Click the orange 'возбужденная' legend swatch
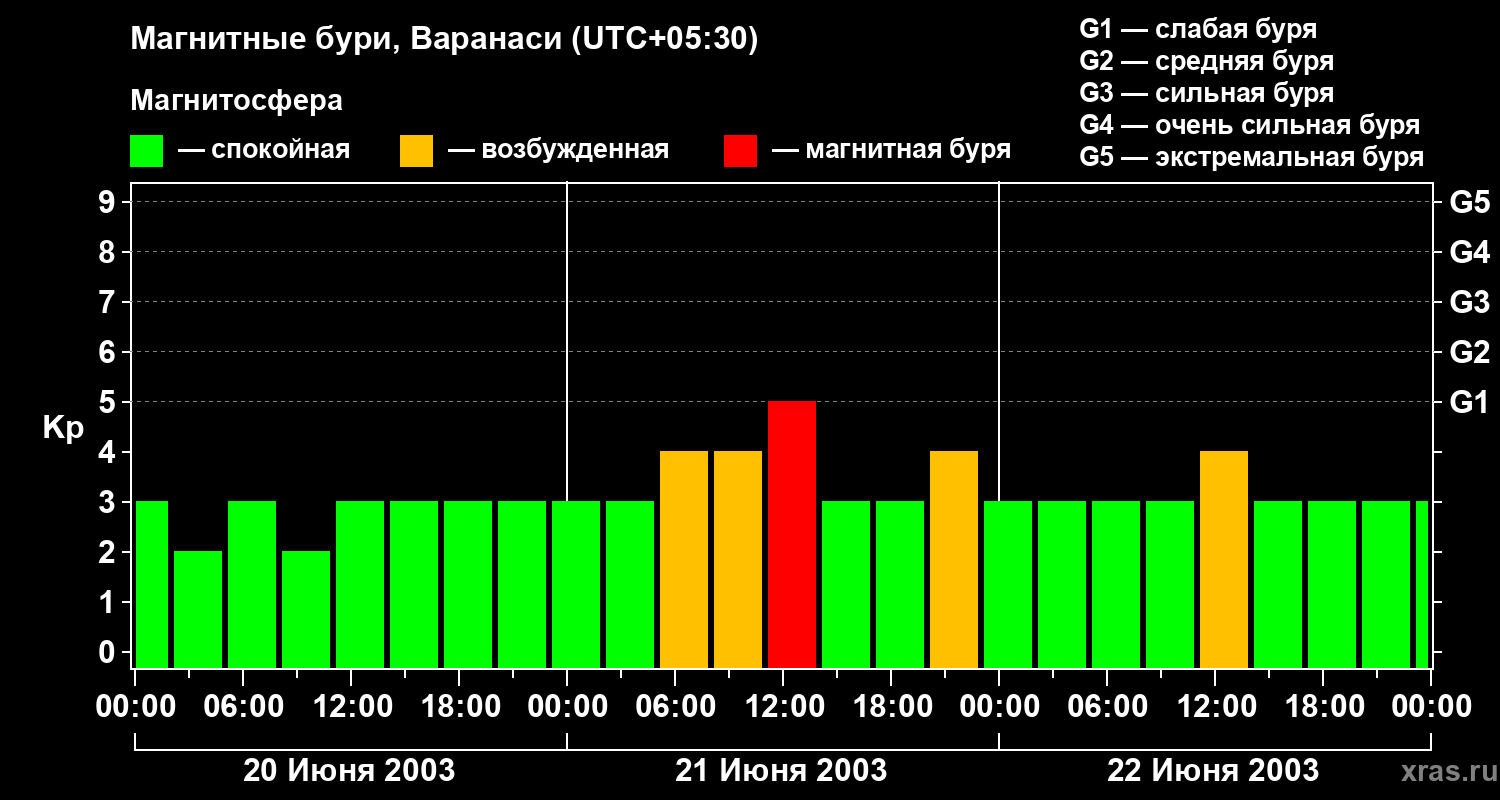 tap(417, 151)
